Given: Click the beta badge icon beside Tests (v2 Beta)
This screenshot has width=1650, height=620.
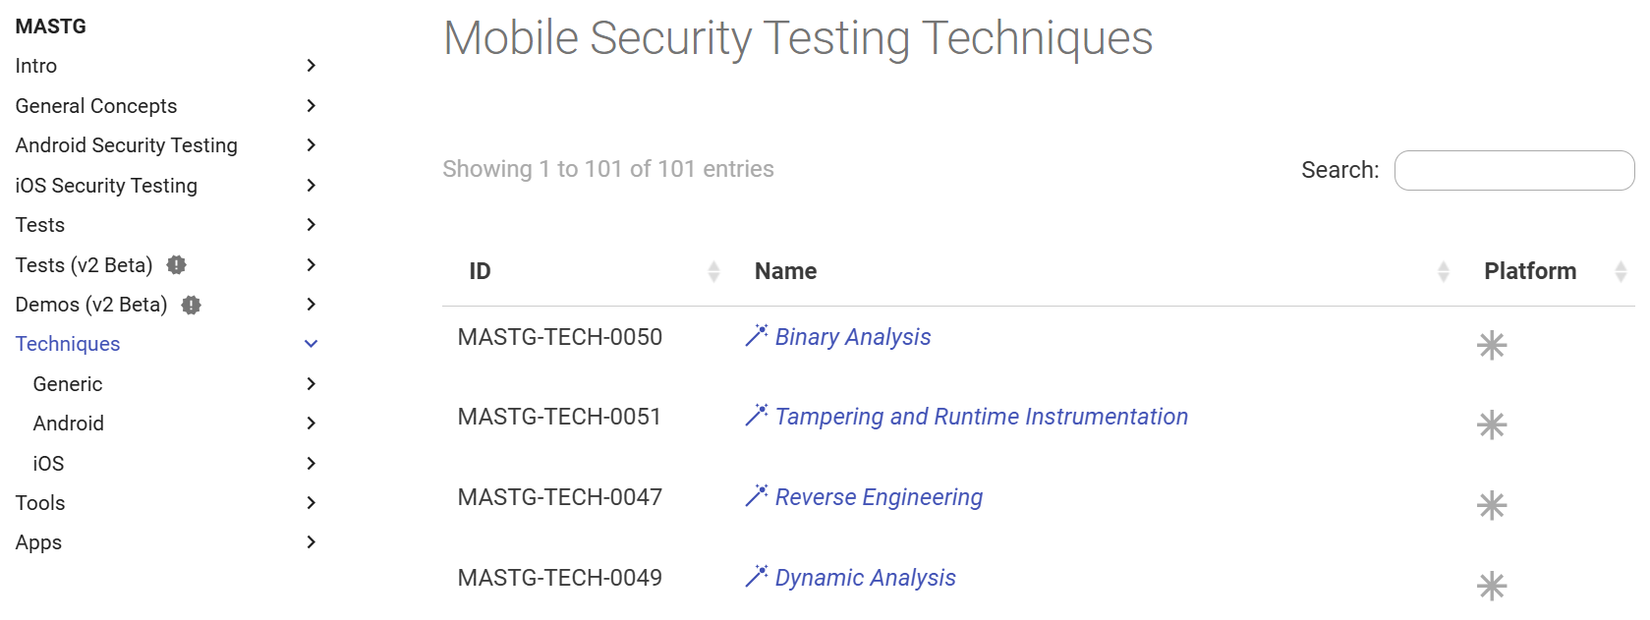Looking at the screenshot, I should tap(177, 265).
